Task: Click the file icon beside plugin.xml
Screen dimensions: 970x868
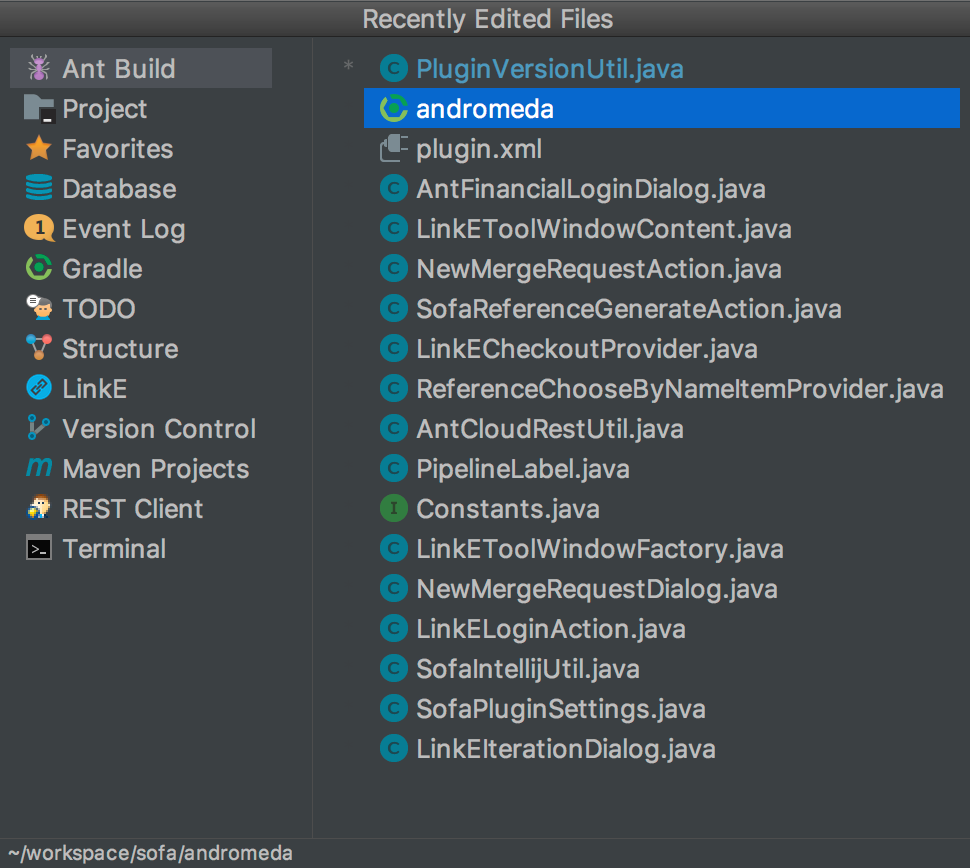Action: click(393, 148)
